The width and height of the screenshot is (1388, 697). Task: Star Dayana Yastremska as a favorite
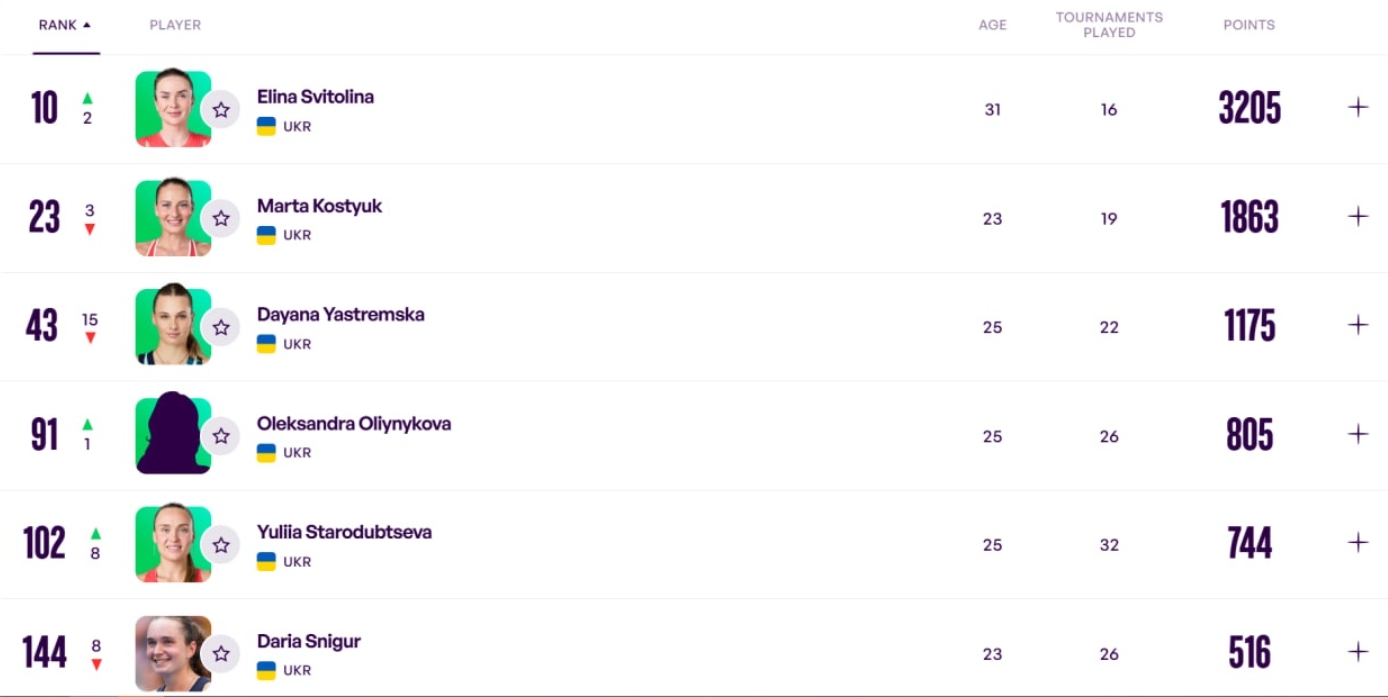[x=221, y=328]
